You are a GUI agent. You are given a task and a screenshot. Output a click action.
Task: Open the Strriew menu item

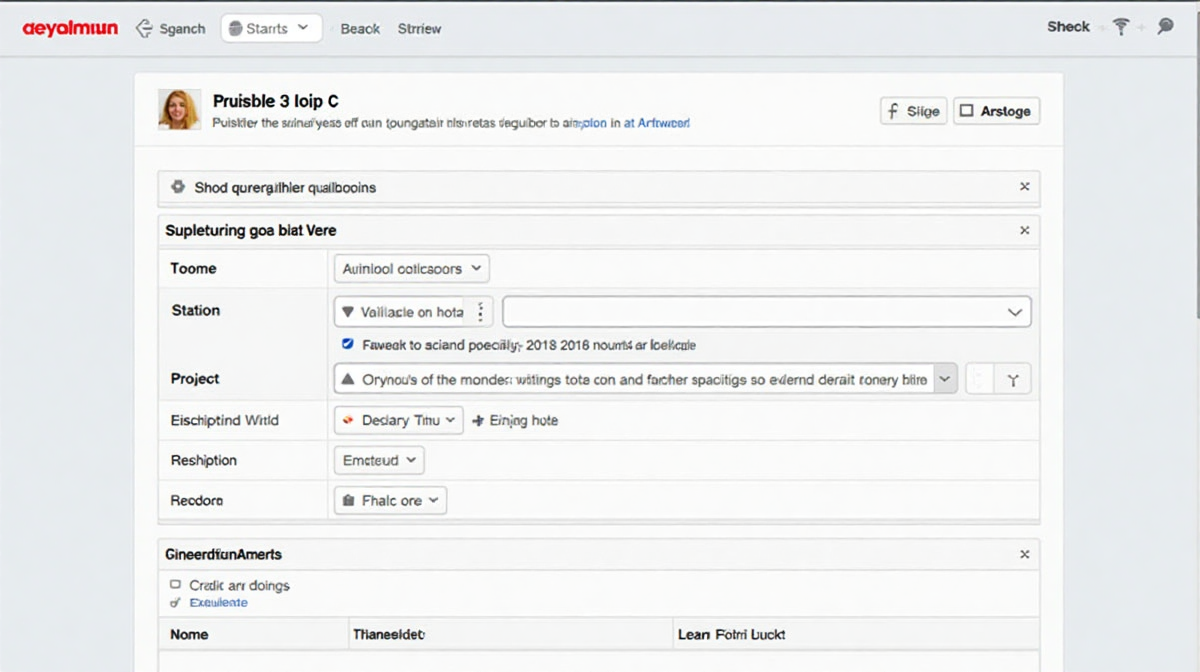coord(419,29)
